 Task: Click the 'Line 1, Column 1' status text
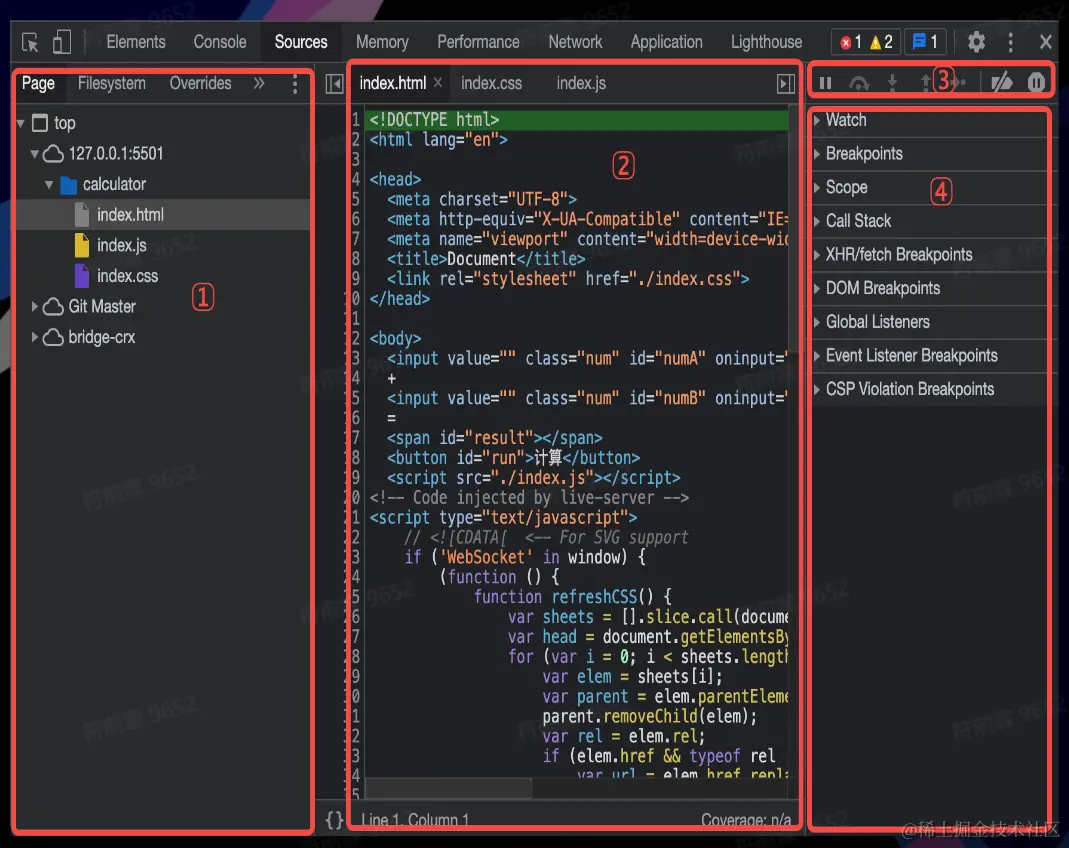coord(415,820)
